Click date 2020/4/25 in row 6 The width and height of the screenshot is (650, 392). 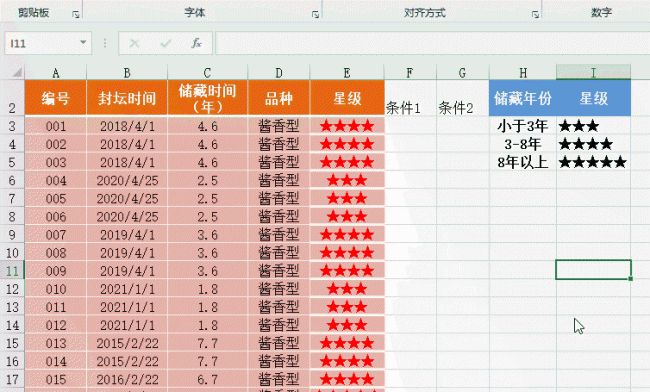coord(127,180)
